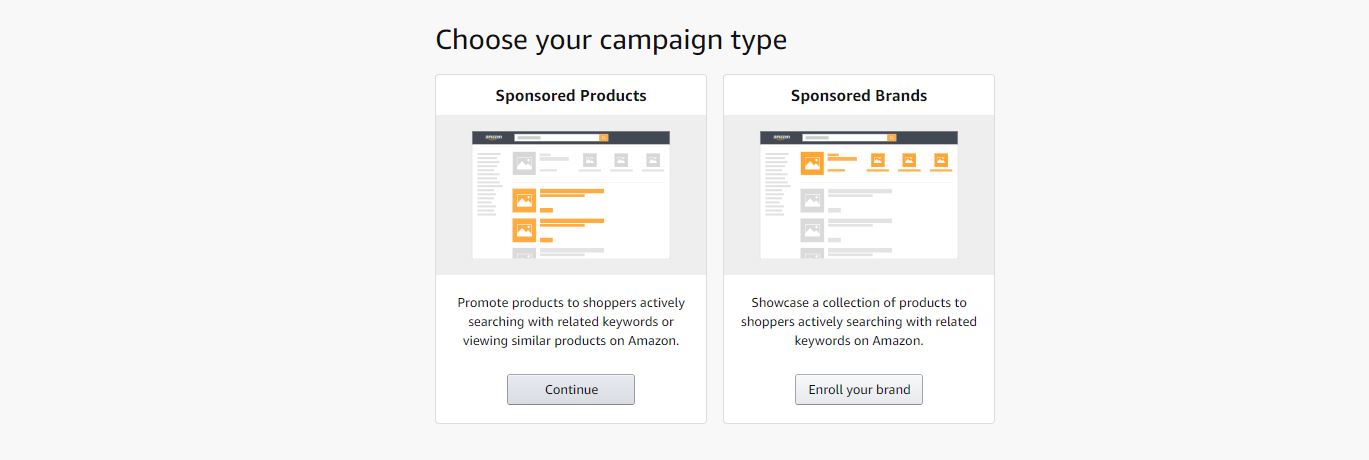Click the Amazon logo in Sponsored Brands preview
This screenshot has height=460, width=1369.
tap(781, 137)
